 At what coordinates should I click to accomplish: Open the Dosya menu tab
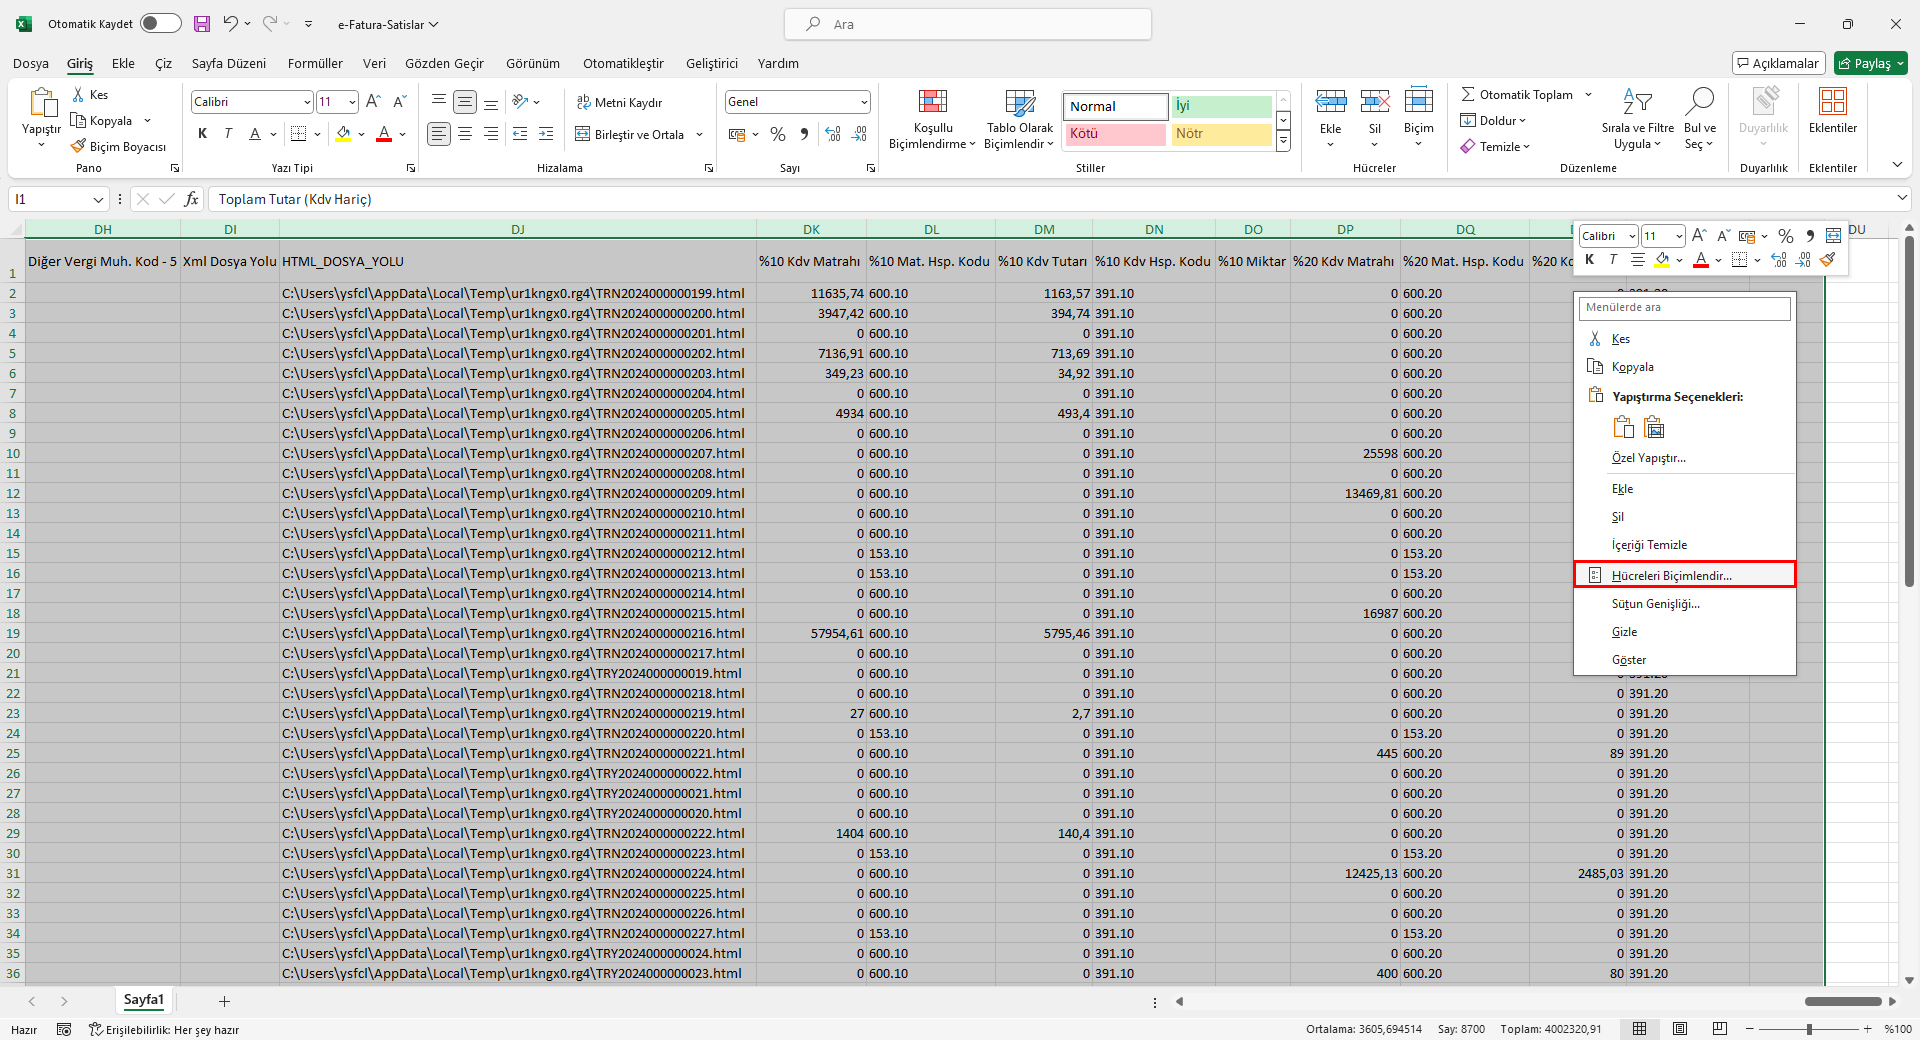point(31,64)
